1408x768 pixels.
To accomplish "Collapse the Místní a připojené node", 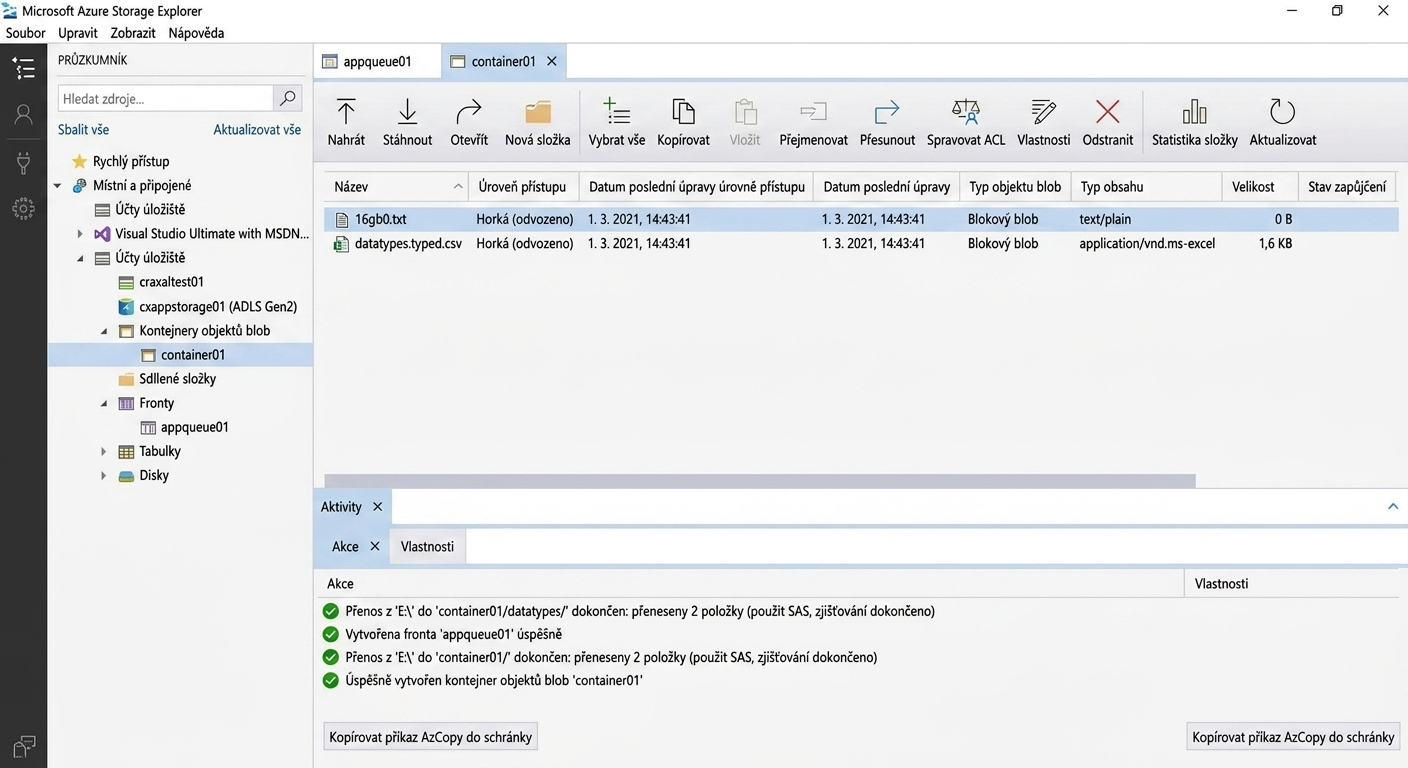I will click(x=57, y=185).
